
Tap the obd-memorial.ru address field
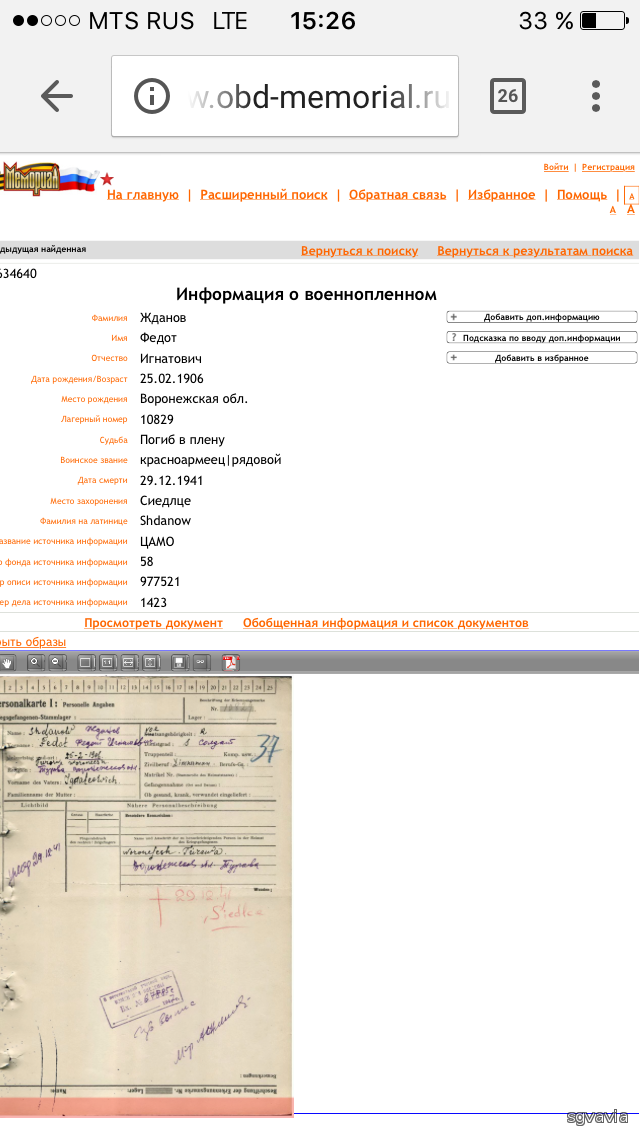tap(285, 96)
